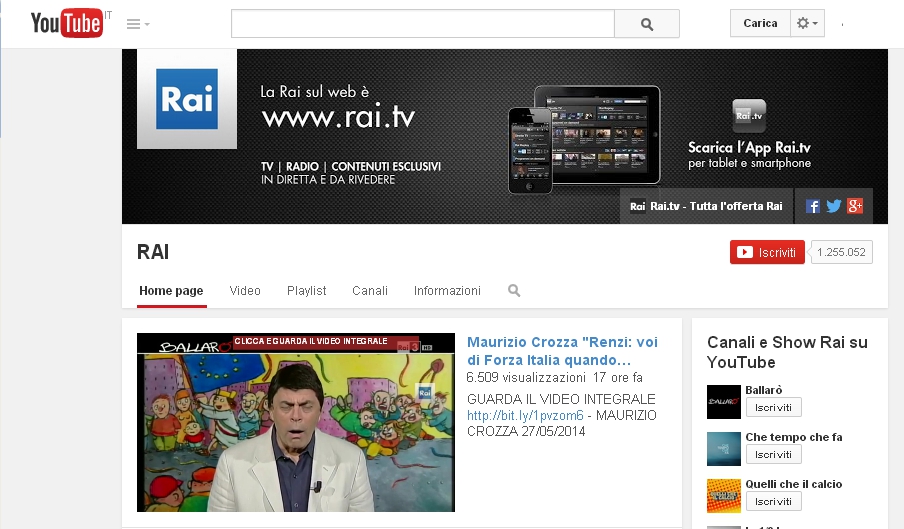Viewport: 904px width, 529px height.
Task: Switch to the Canali tab
Action: pos(370,291)
